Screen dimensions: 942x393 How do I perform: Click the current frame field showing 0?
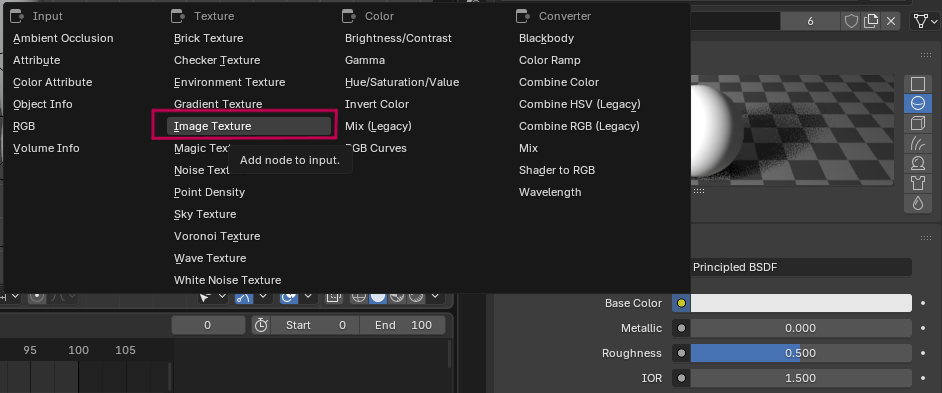[207, 325]
